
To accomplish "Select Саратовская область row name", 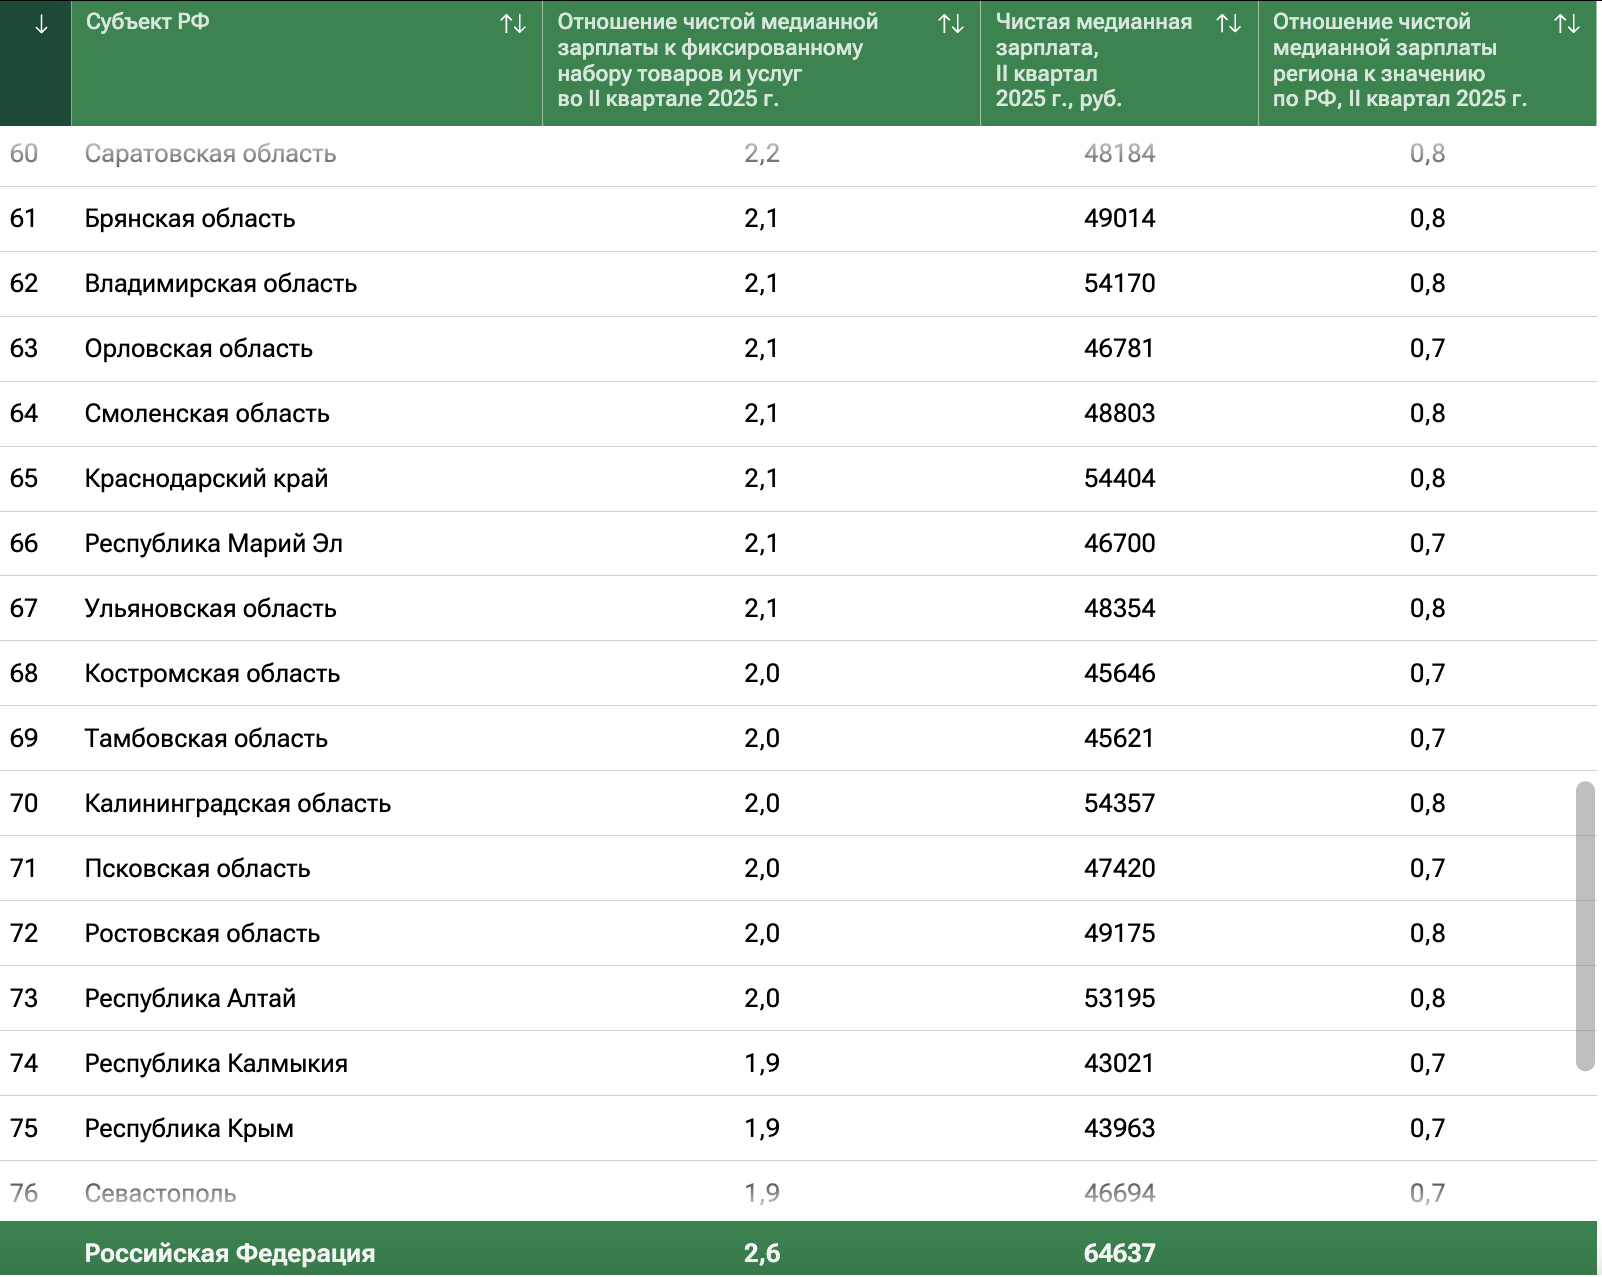I will (210, 154).
